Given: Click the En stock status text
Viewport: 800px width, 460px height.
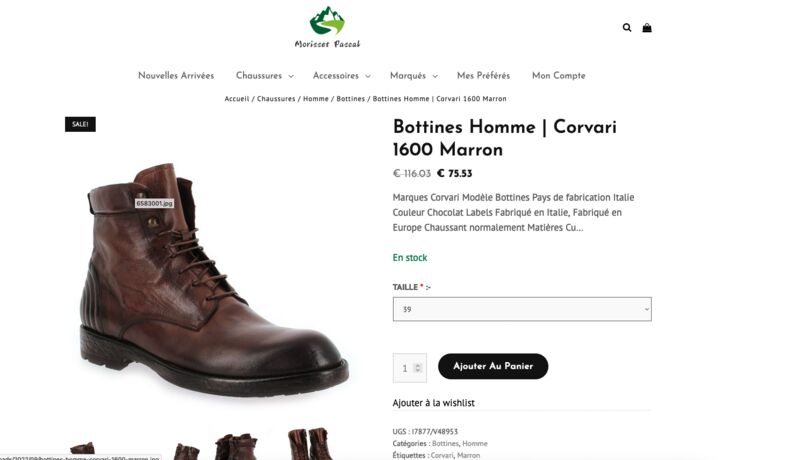Looking at the screenshot, I should click(410, 258).
